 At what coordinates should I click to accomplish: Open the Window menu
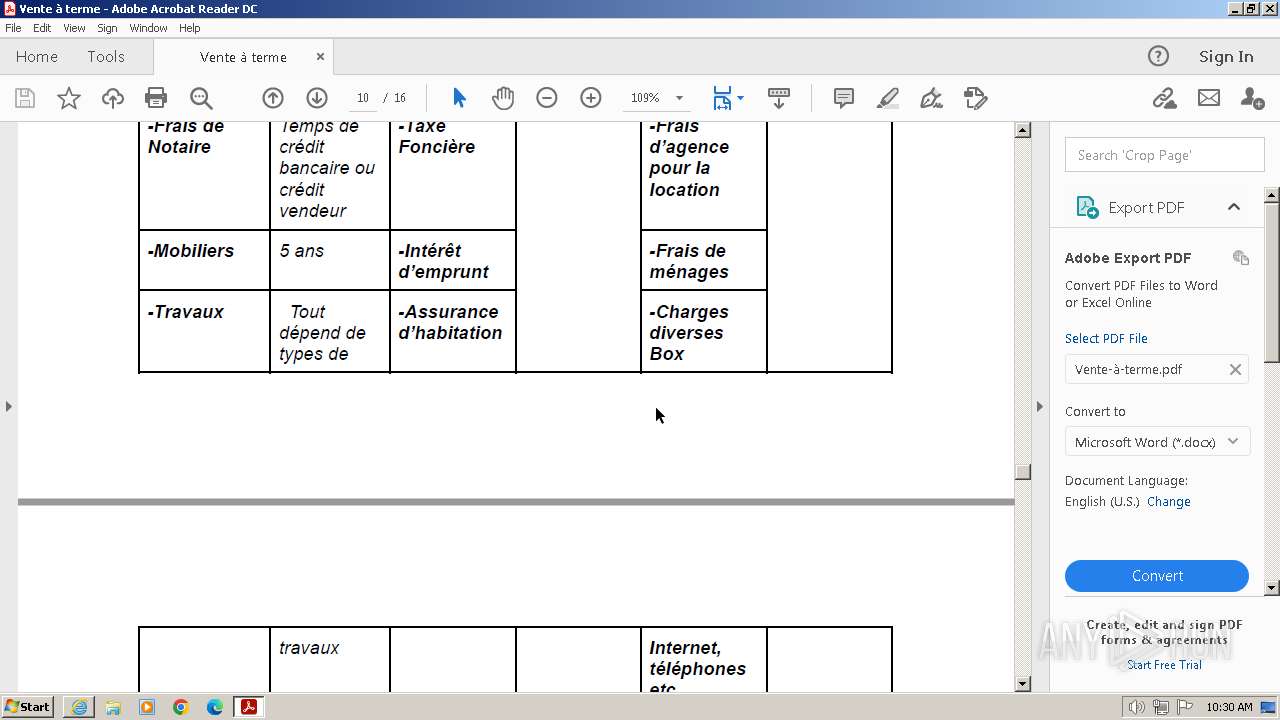148,28
